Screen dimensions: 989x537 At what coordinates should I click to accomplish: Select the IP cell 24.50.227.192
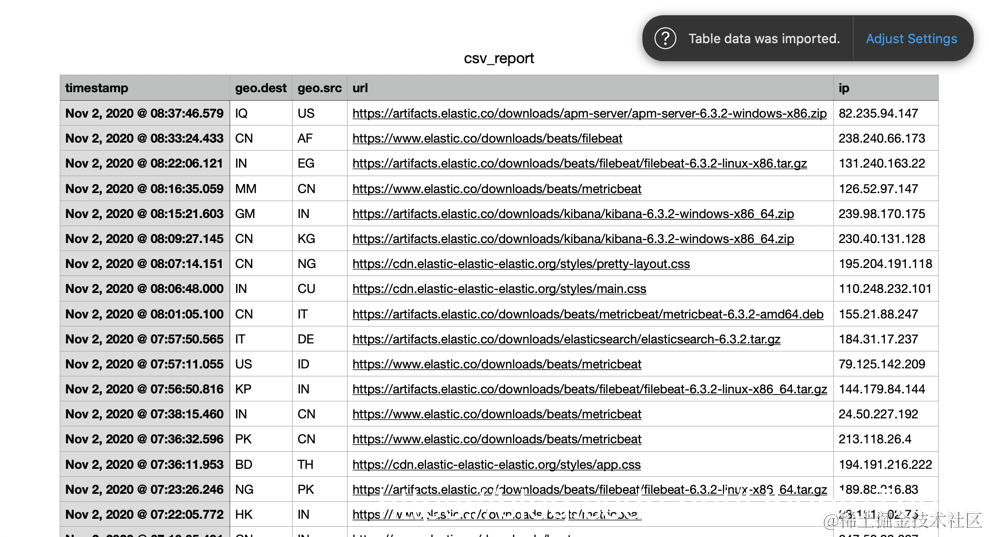click(x=886, y=414)
